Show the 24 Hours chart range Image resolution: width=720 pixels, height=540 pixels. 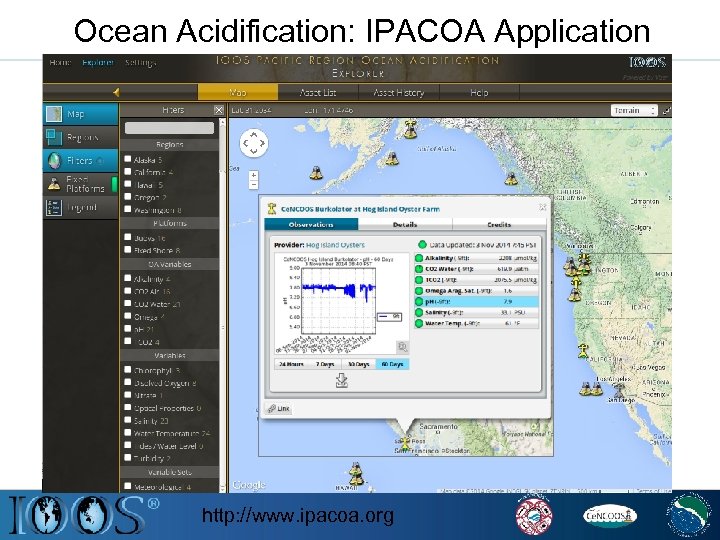[292, 364]
